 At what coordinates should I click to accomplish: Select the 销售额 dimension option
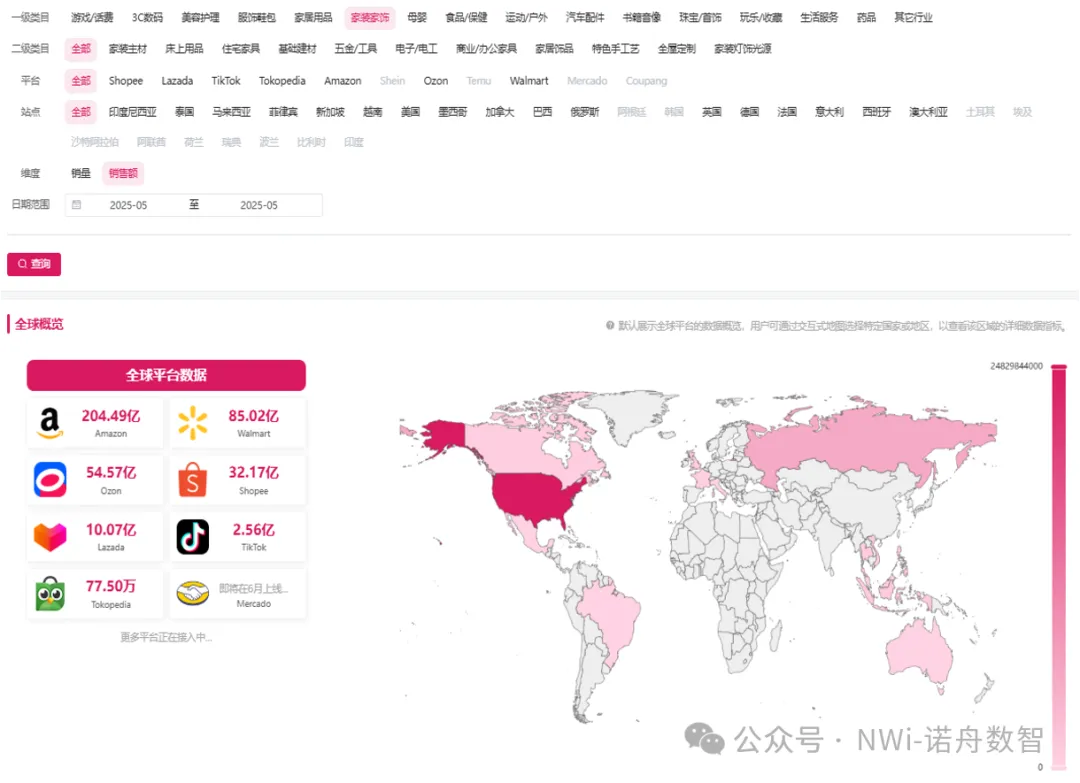[123, 173]
